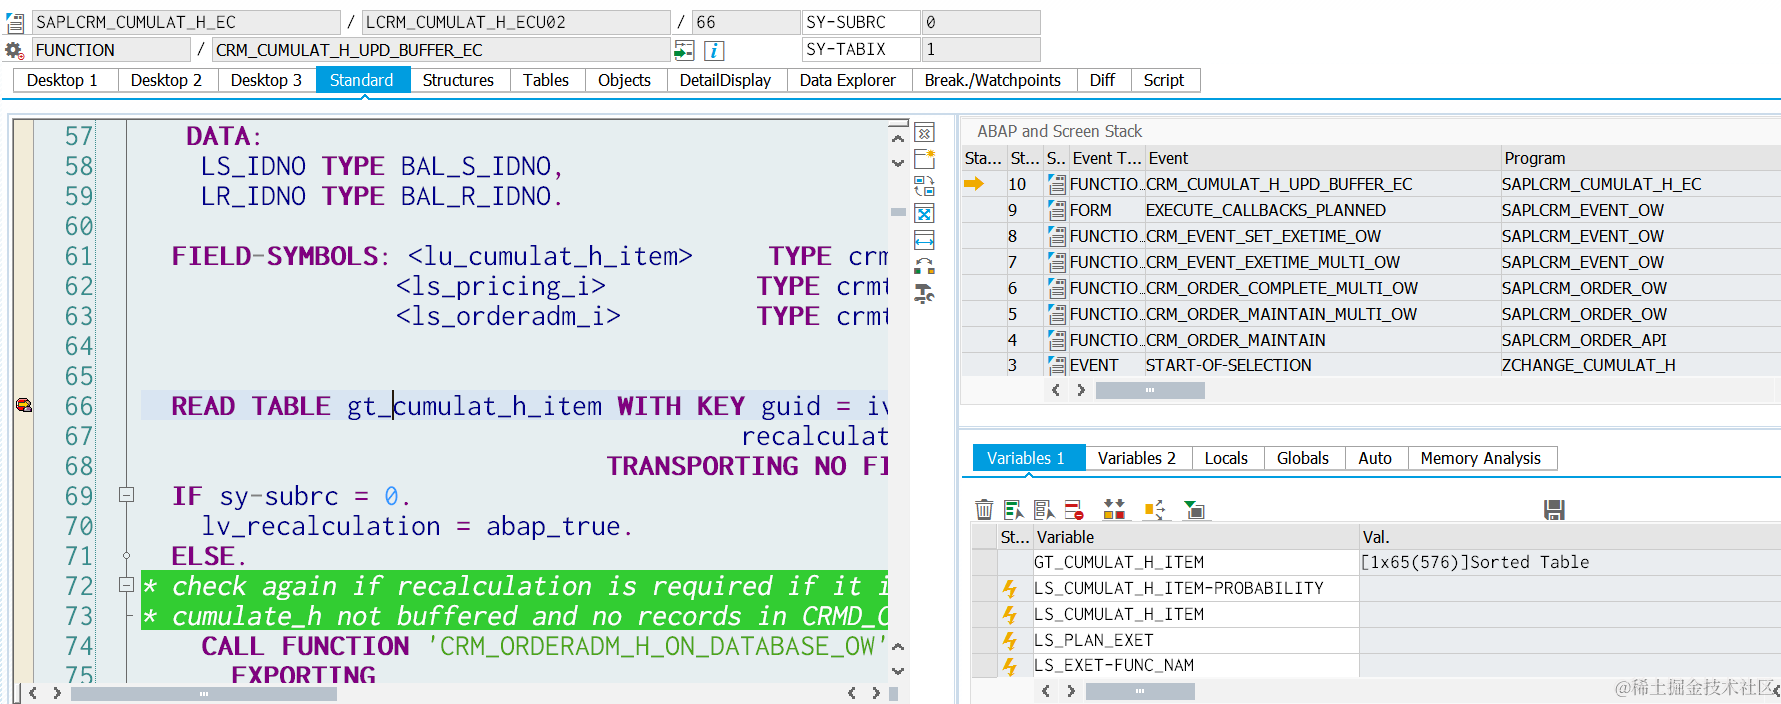Click the EVENT icon in stack row 3
Image resolution: width=1781 pixels, height=704 pixels.
click(1056, 365)
